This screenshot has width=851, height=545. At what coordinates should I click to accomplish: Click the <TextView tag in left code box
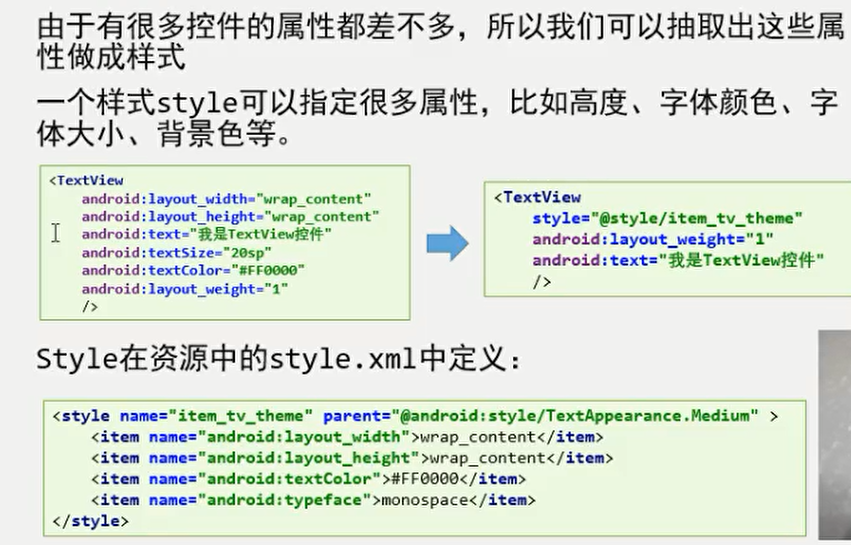click(x=86, y=181)
